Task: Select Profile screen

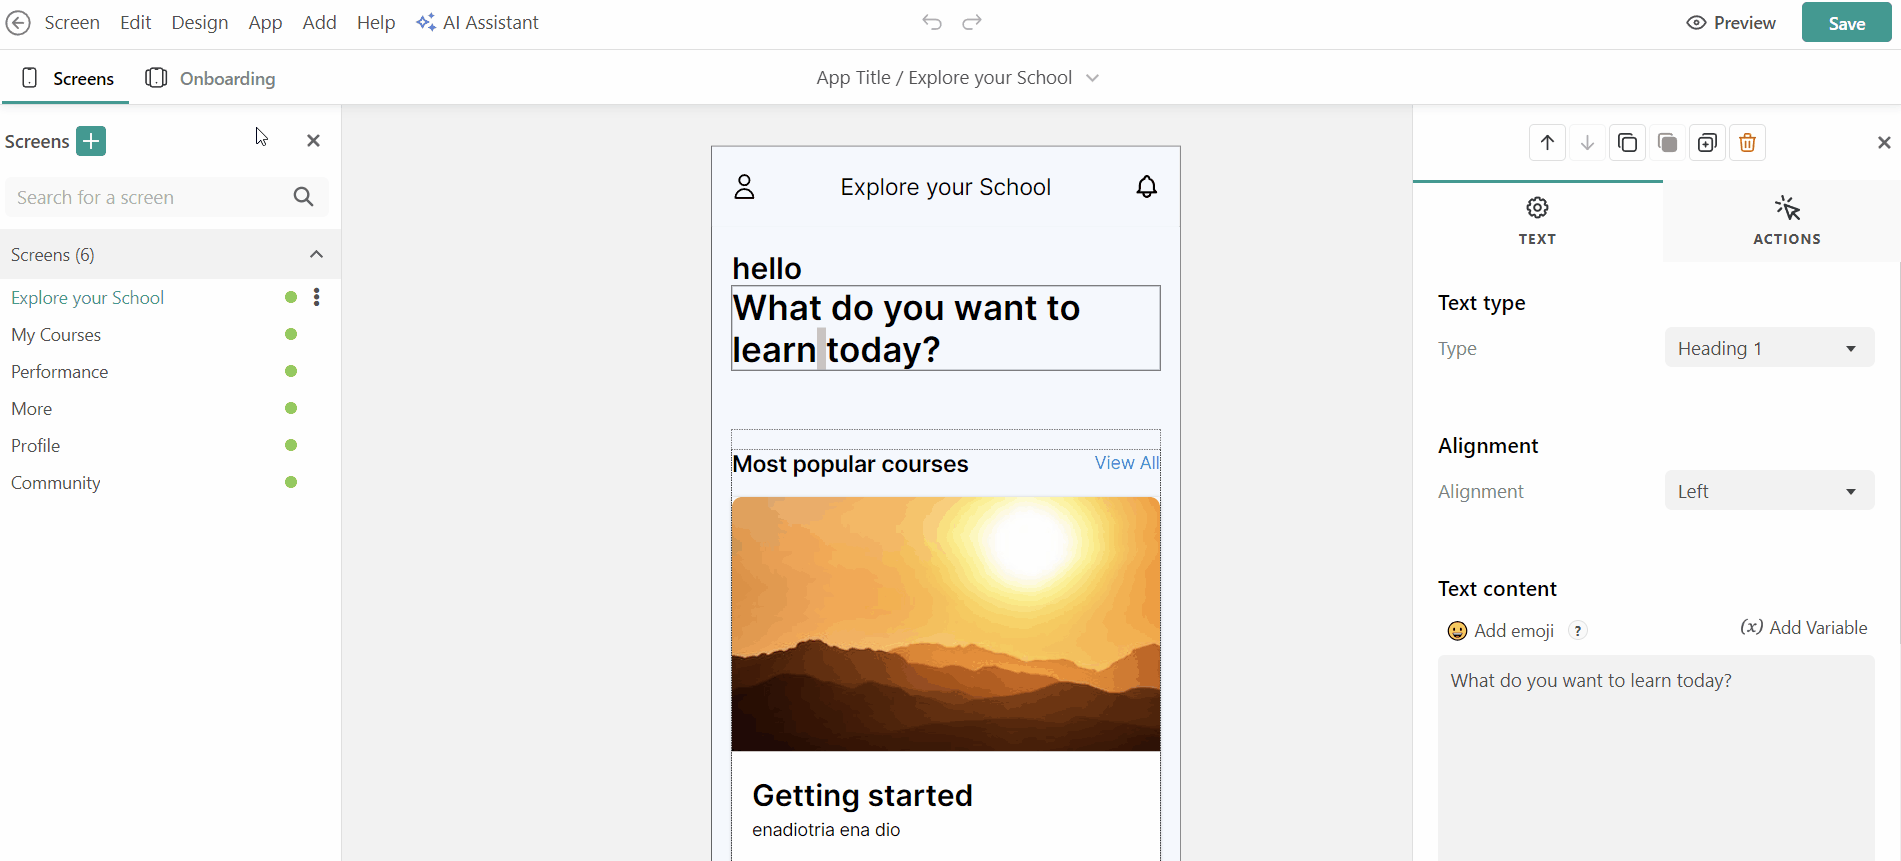Action: pos(35,446)
